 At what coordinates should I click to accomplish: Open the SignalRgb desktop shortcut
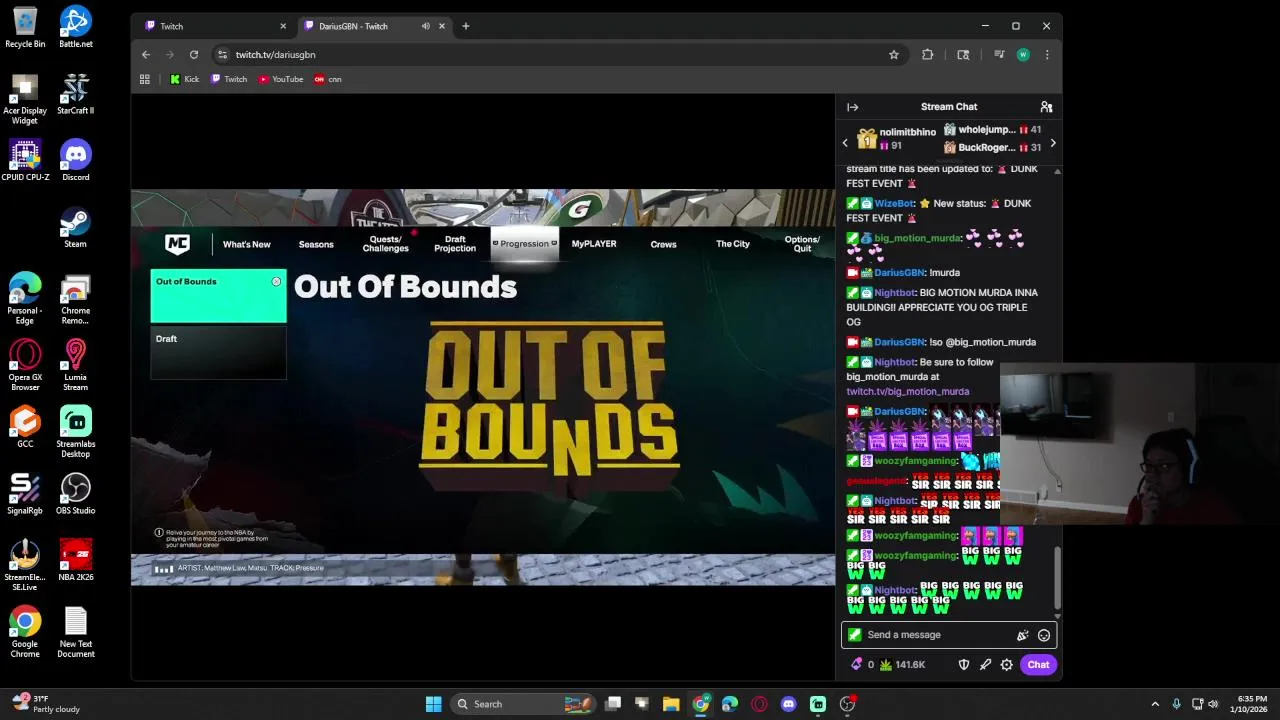pos(25,494)
